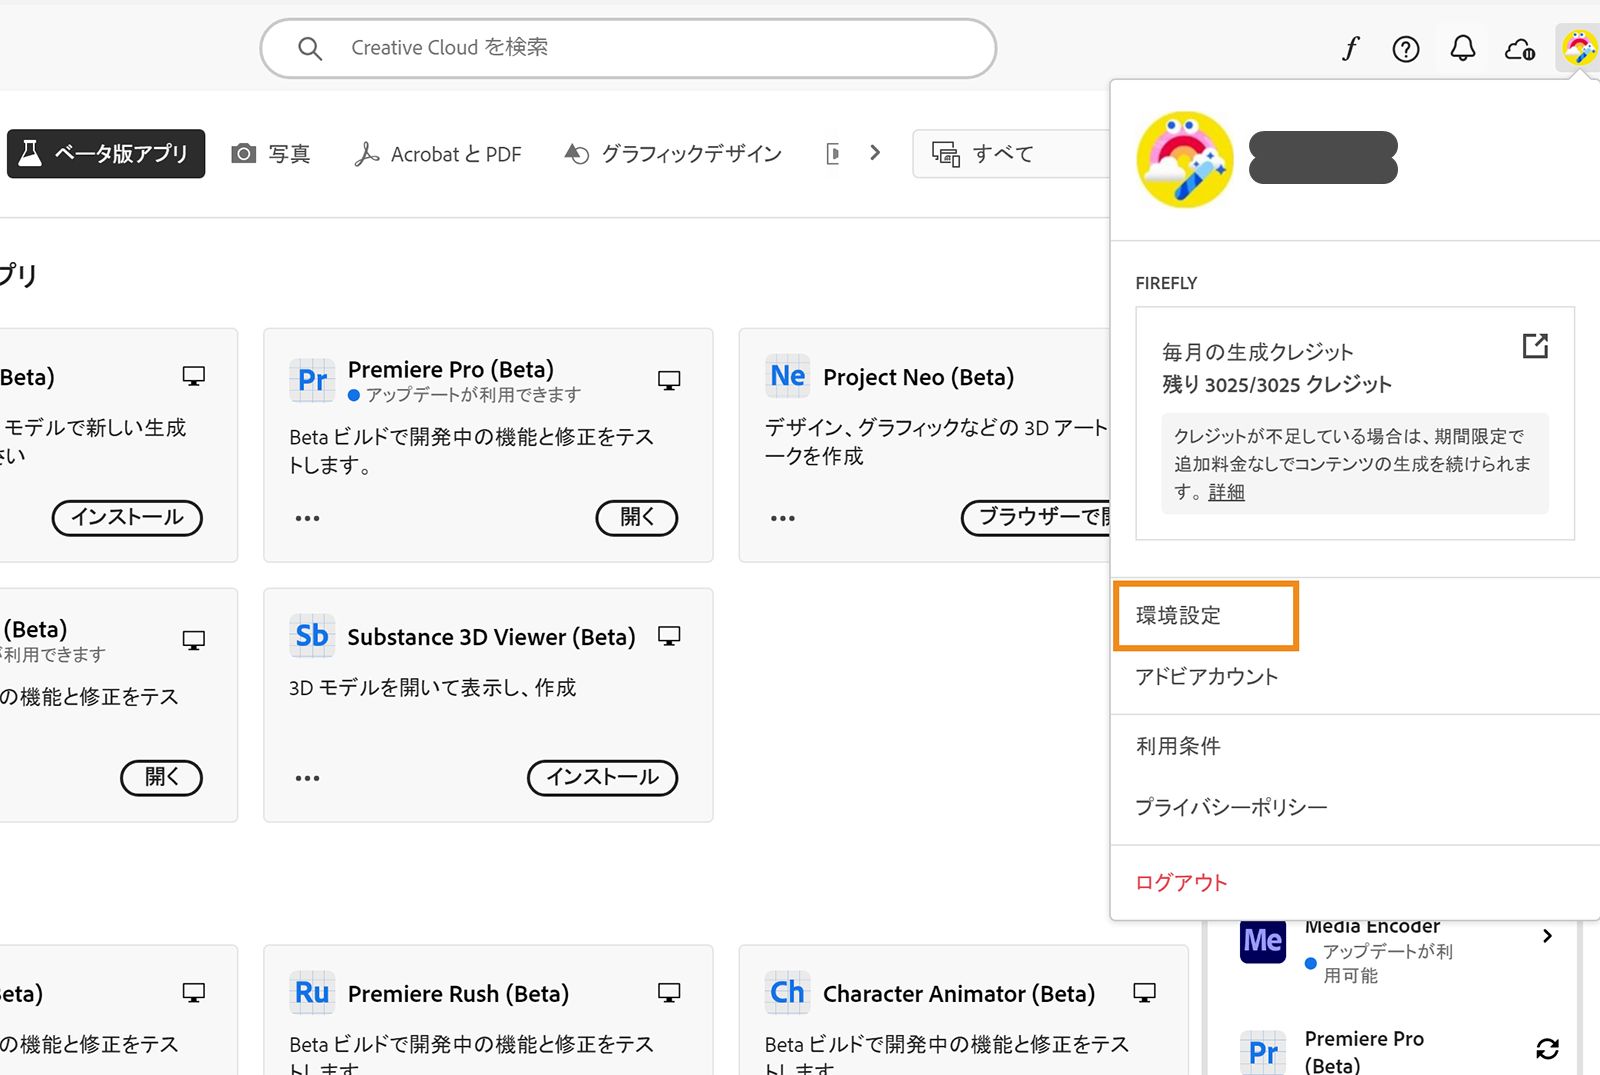Open more options on Premiere Pro (Beta) card
Image resolution: width=1600 pixels, height=1075 pixels.
[307, 518]
